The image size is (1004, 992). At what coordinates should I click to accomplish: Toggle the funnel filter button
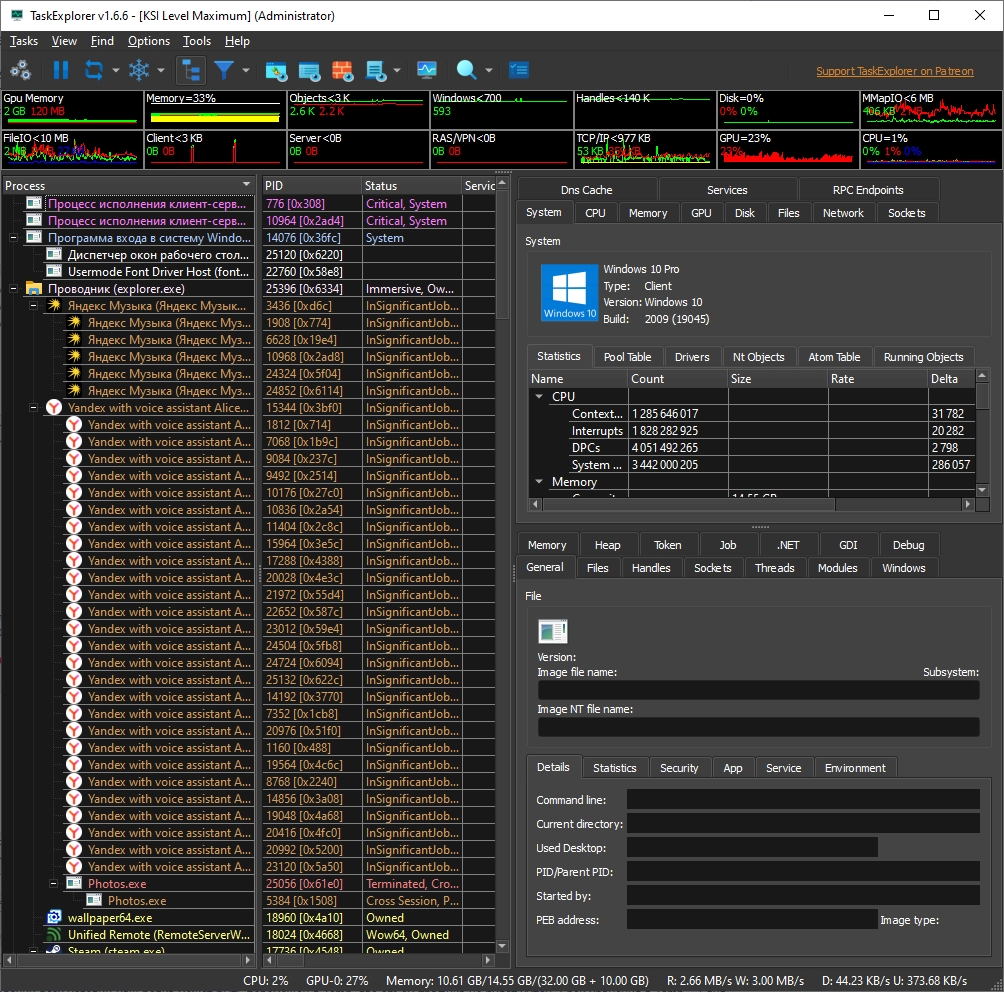tap(224, 70)
